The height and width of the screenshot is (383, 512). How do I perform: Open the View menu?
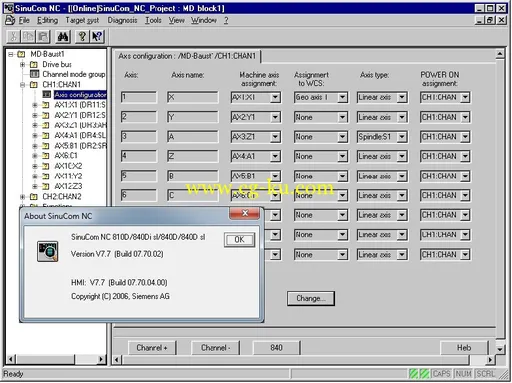point(176,20)
